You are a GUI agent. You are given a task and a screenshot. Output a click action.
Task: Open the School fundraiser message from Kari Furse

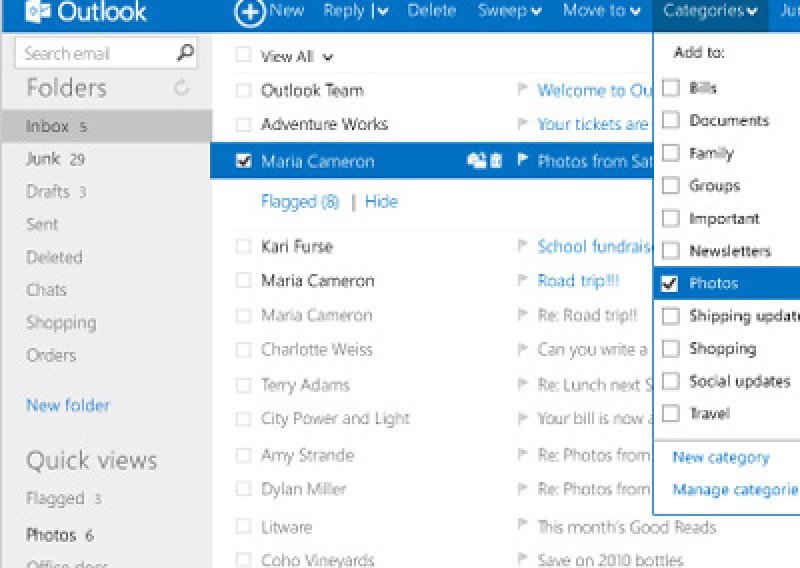pos(595,246)
